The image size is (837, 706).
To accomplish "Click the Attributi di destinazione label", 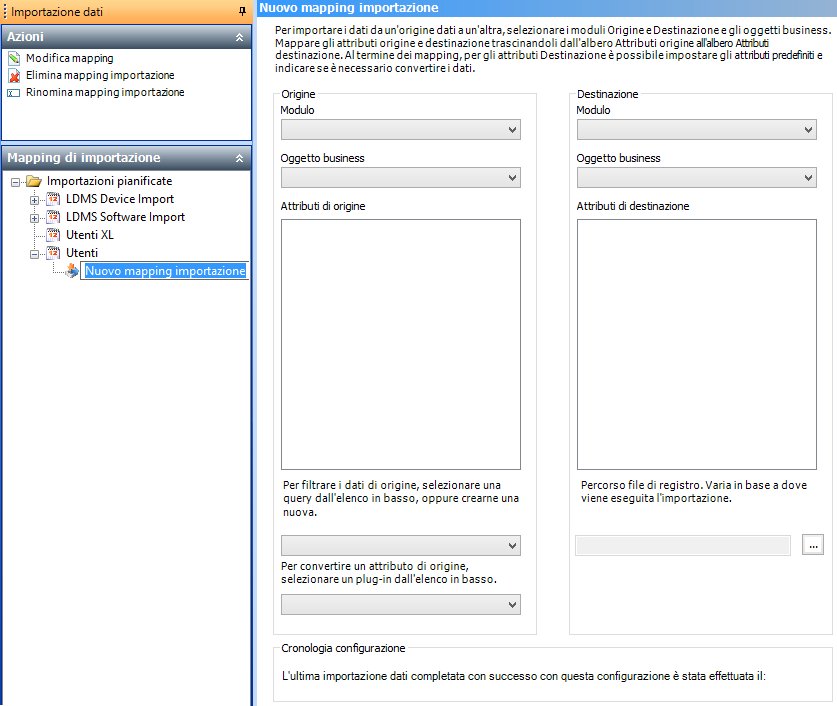I will click(633, 206).
